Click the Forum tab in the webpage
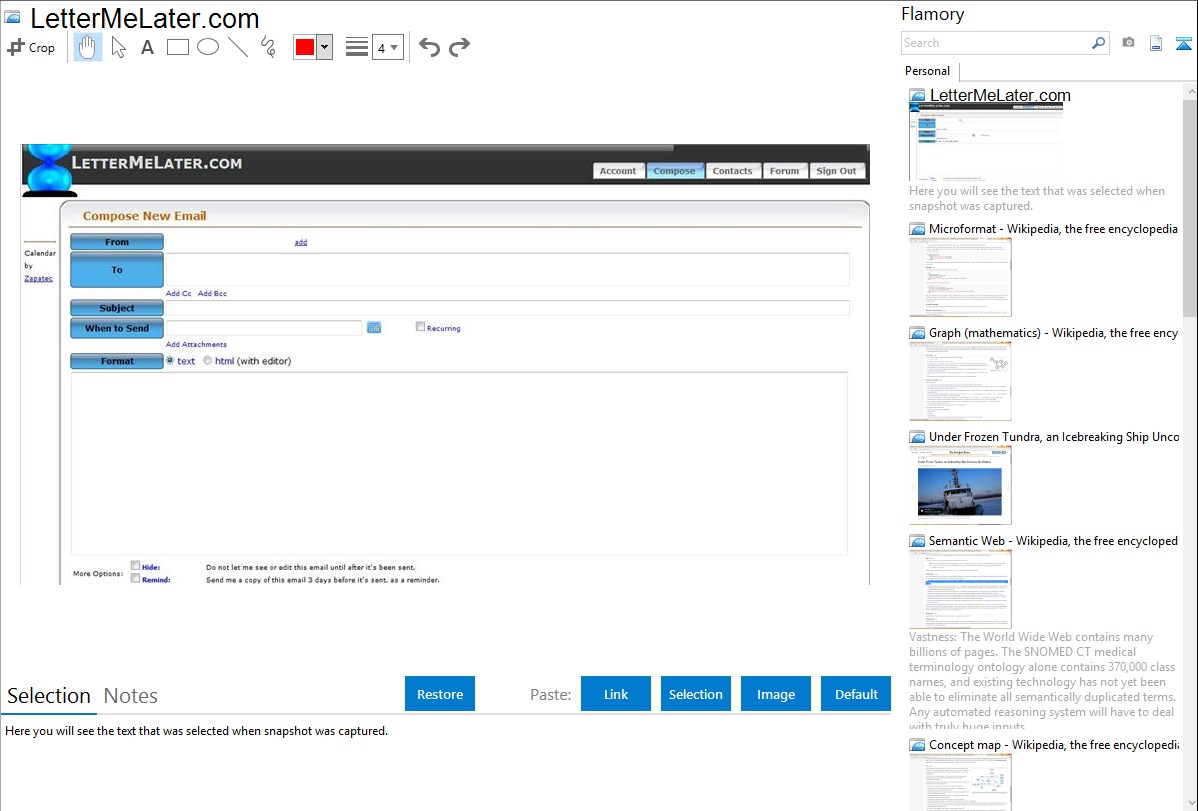The image size is (1198, 811). point(784,171)
